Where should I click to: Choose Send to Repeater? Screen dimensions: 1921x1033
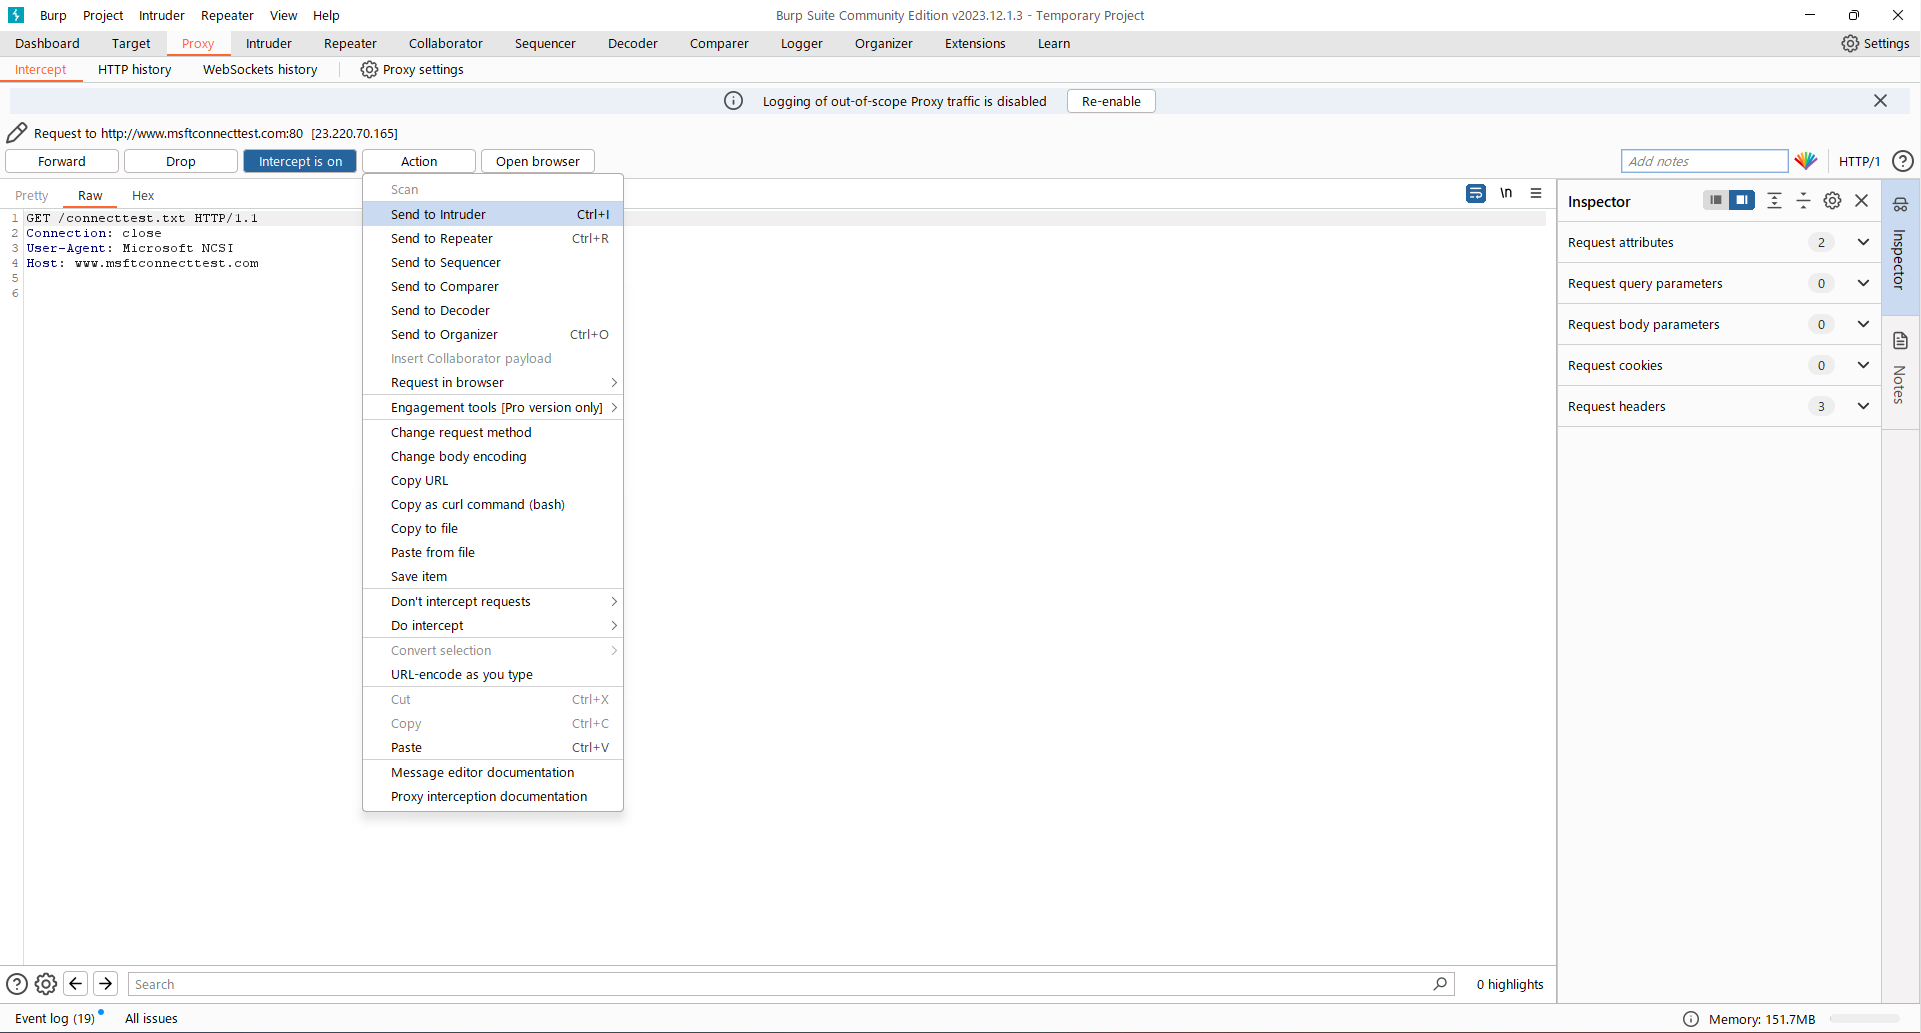493,238
